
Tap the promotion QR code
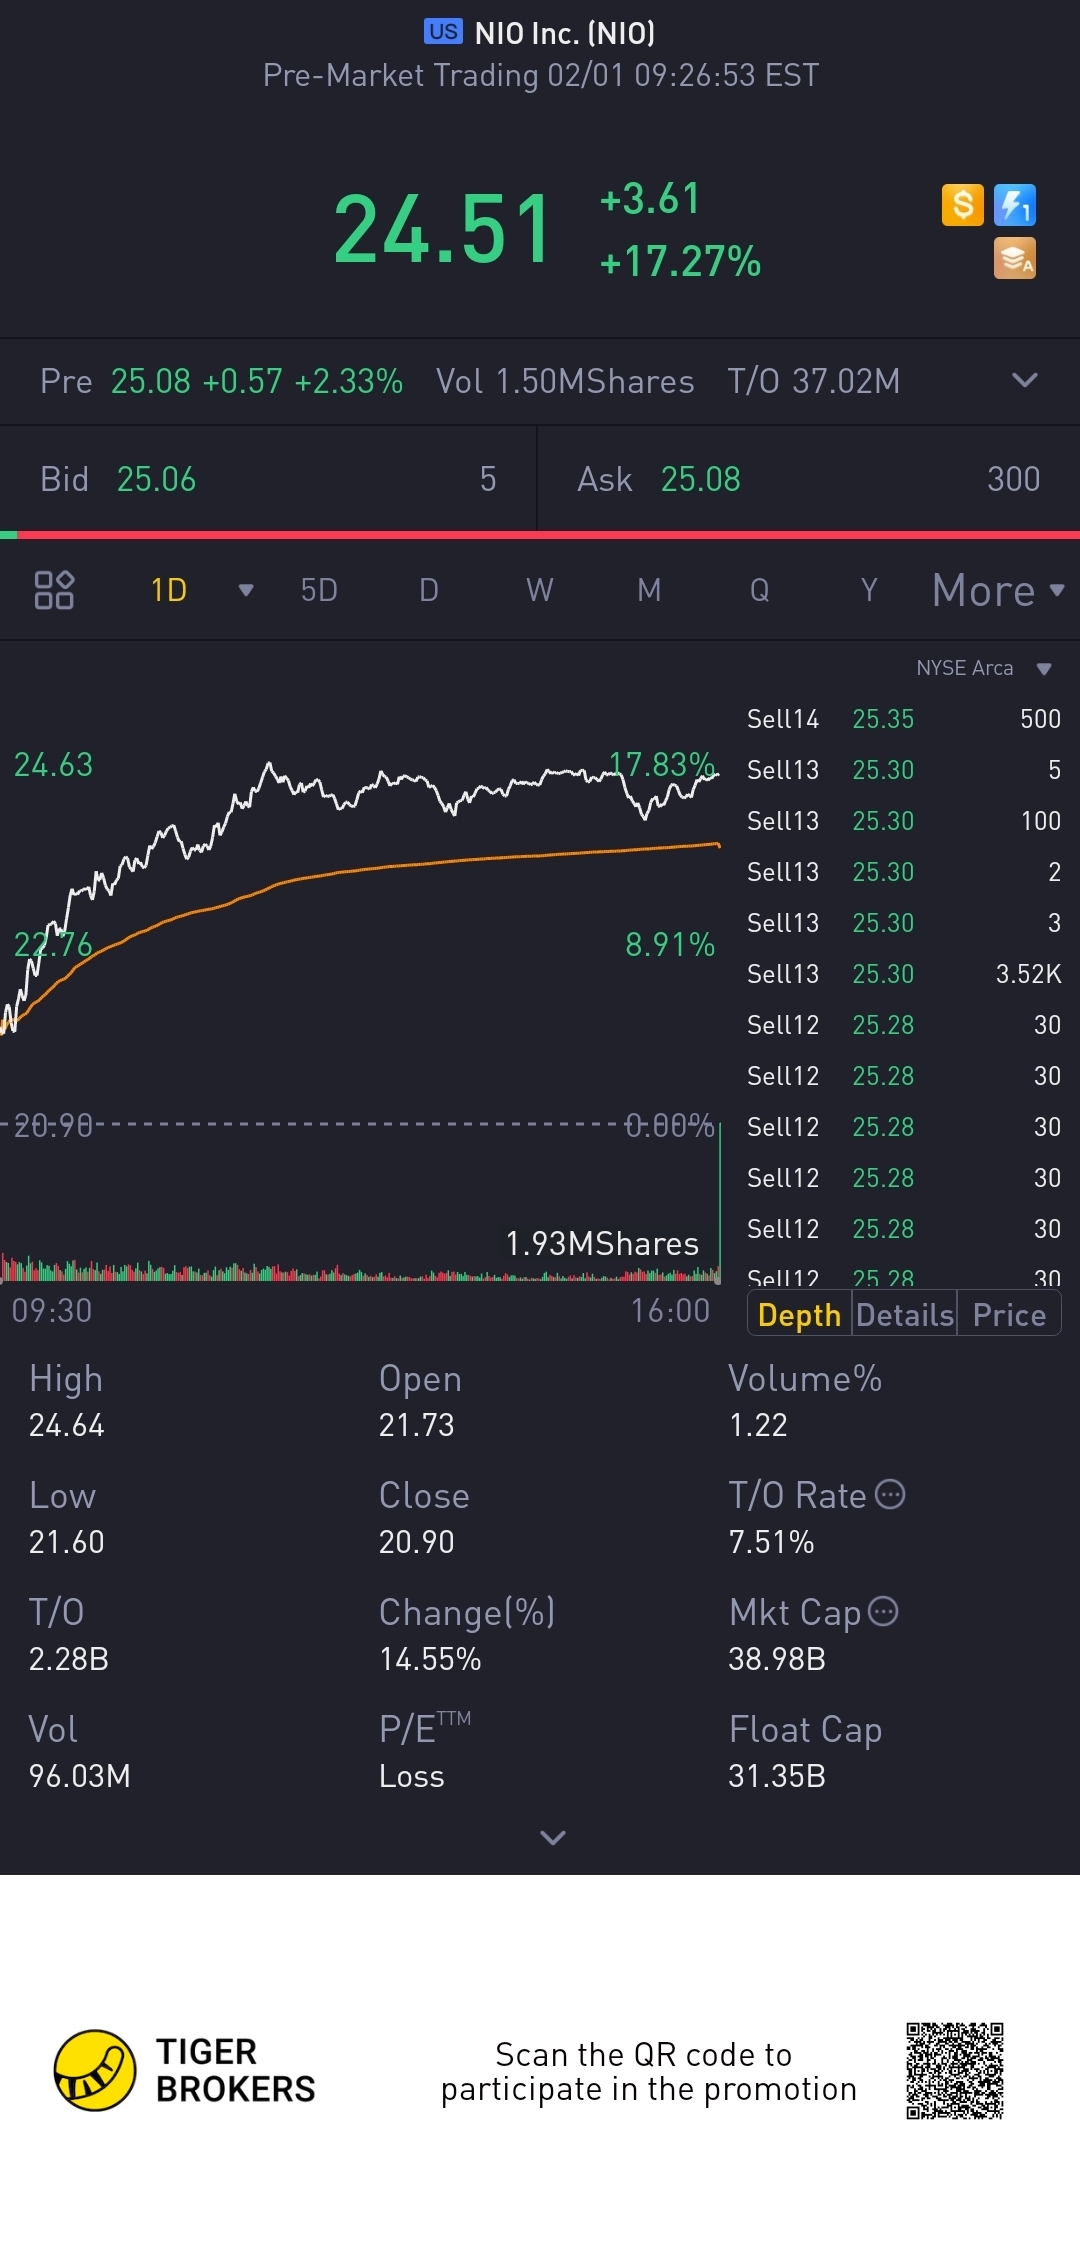[954, 2070]
